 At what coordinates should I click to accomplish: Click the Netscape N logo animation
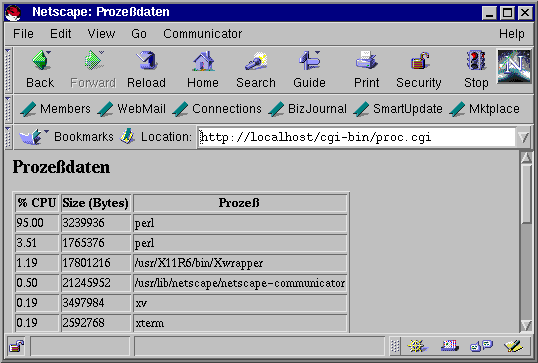click(514, 67)
